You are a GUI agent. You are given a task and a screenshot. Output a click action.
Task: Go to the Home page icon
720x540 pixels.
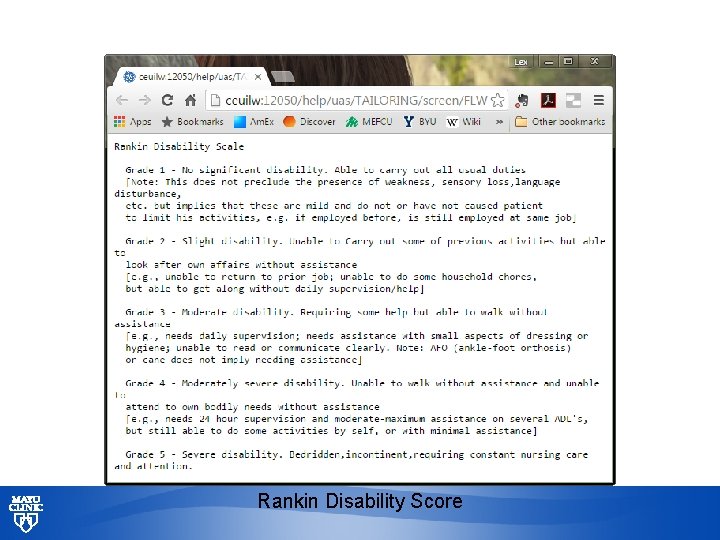[x=190, y=100]
